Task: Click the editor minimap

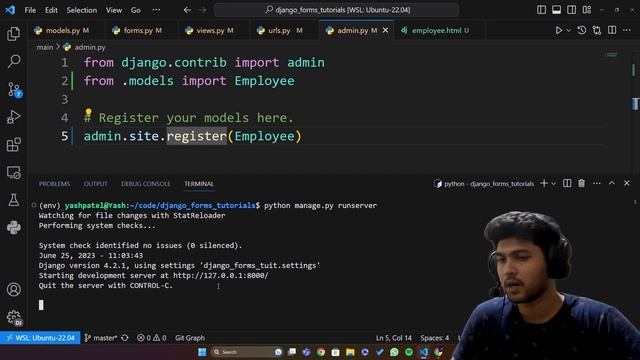Action: coord(611,55)
